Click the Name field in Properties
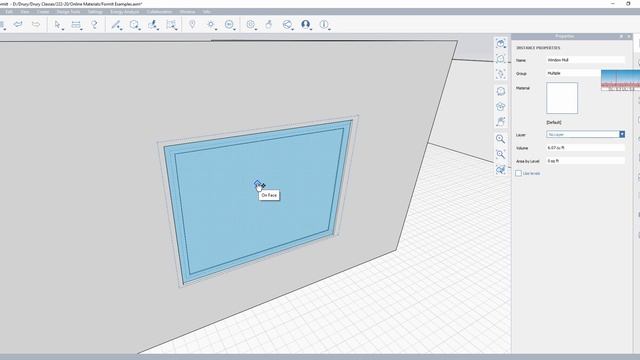Image resolution: width=640 pixels, height=360 pixels. tap(585, 60)
